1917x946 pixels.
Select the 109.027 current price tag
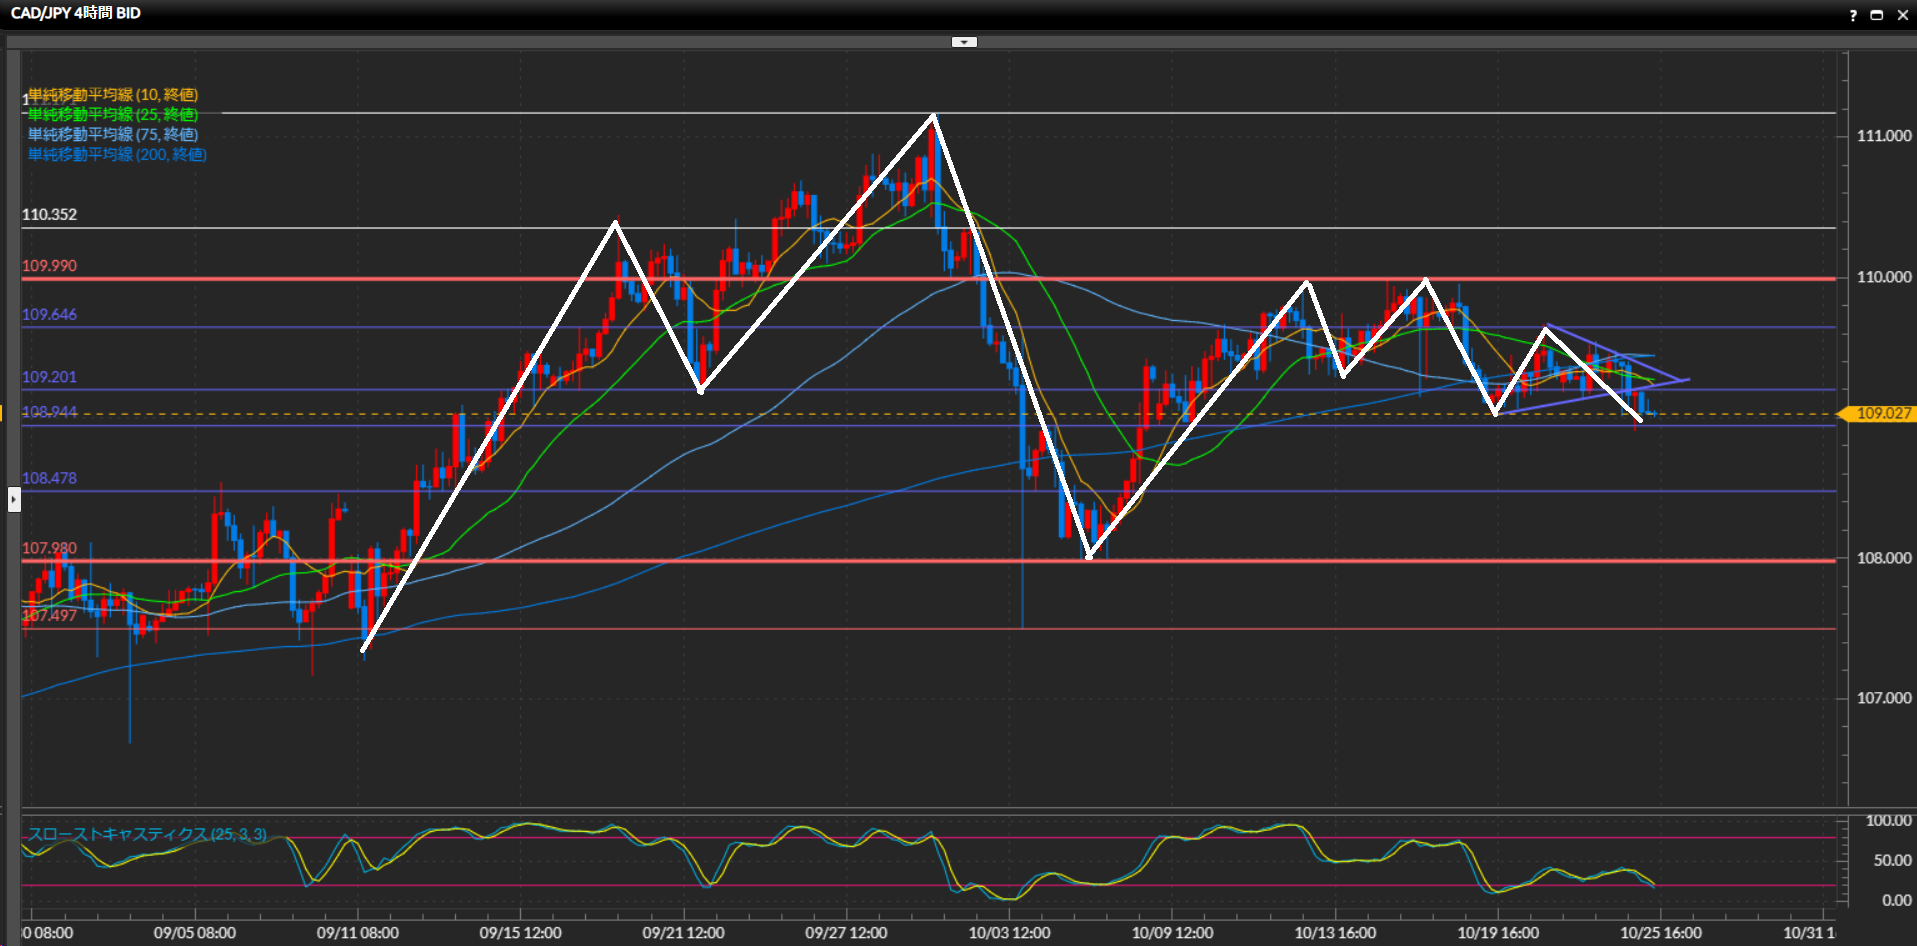[x=1880, y=414]
